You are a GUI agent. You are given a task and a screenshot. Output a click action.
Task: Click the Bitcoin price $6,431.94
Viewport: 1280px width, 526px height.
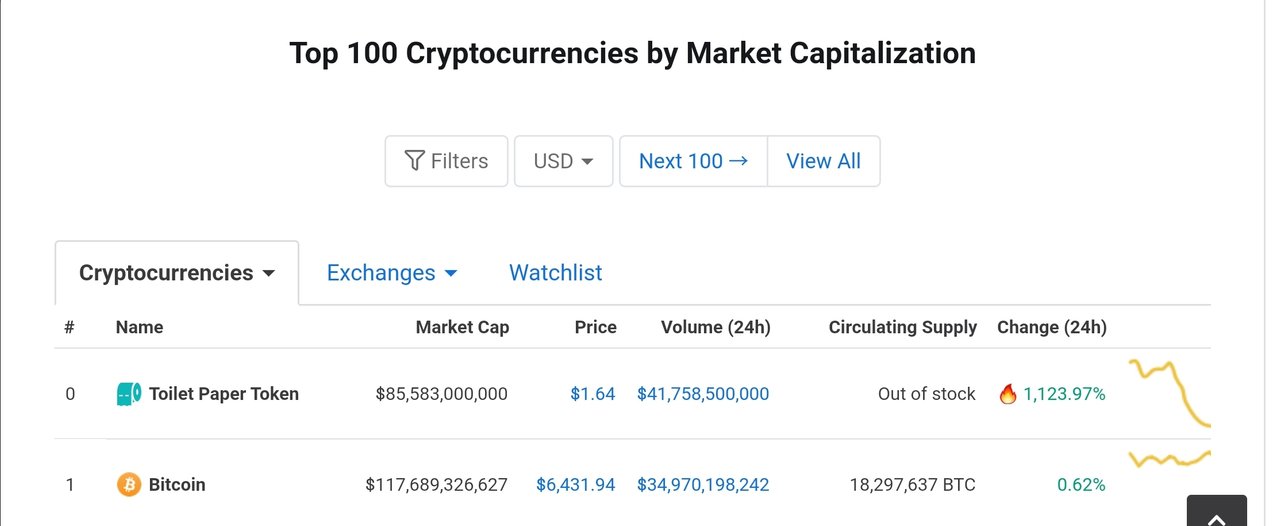[576, 485]
